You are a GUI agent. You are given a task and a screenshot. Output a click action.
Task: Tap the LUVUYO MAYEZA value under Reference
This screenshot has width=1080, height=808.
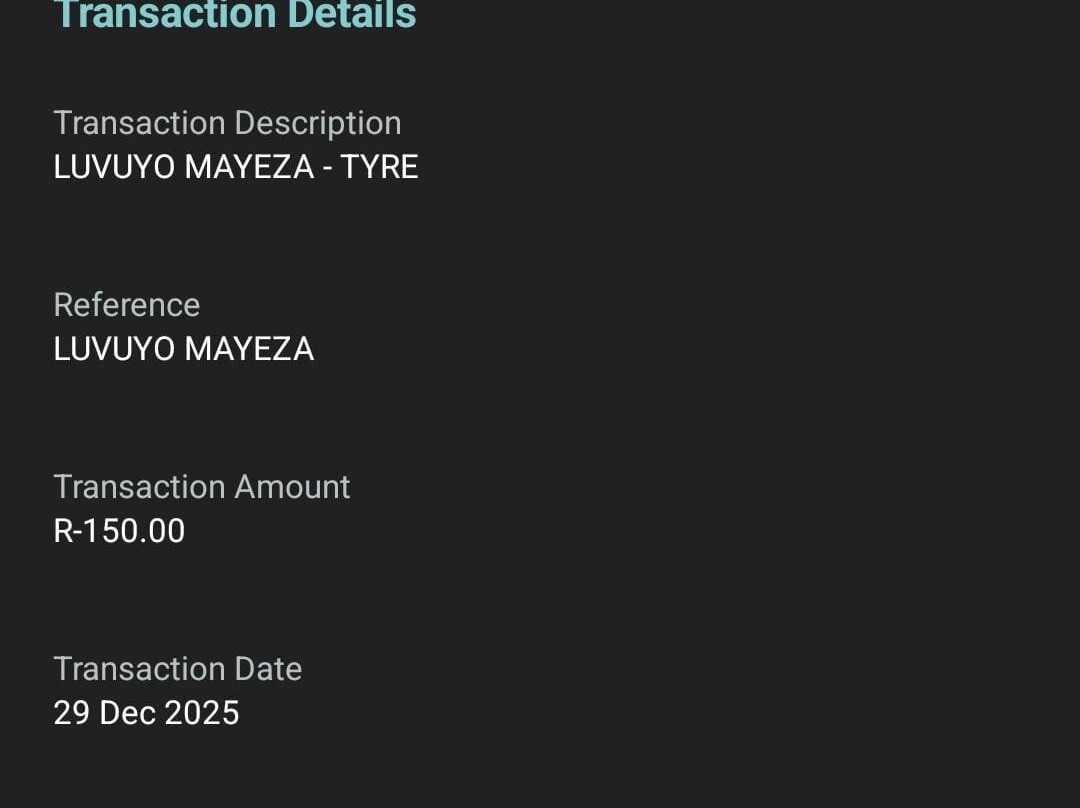[x=184, y=349]
